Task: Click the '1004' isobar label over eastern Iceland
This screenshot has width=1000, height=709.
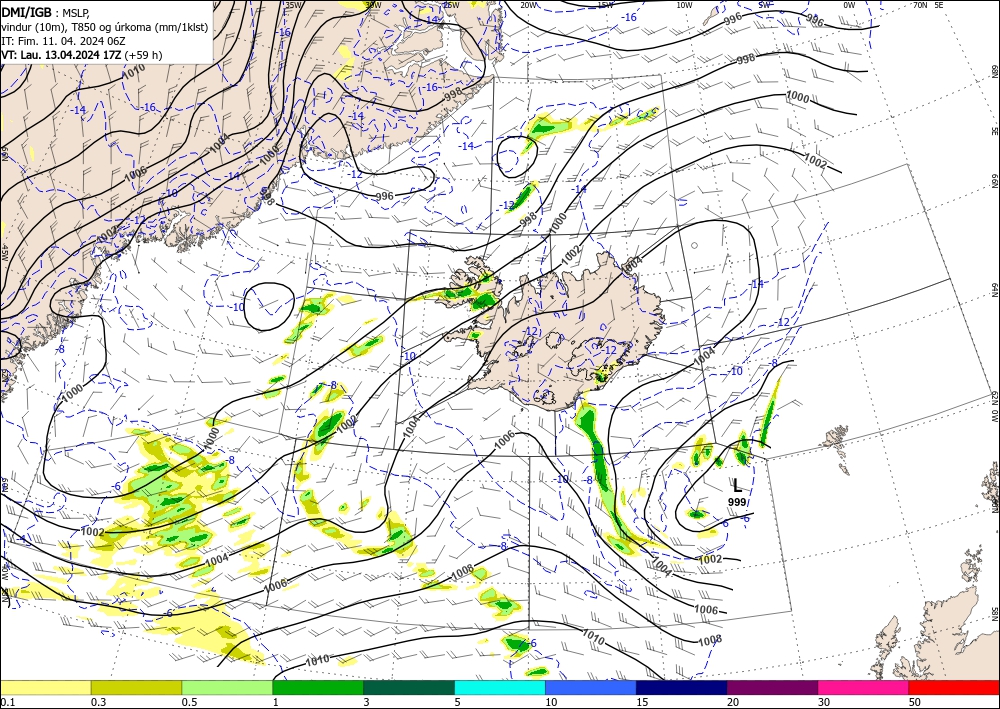Action: [x=632, y=265]
